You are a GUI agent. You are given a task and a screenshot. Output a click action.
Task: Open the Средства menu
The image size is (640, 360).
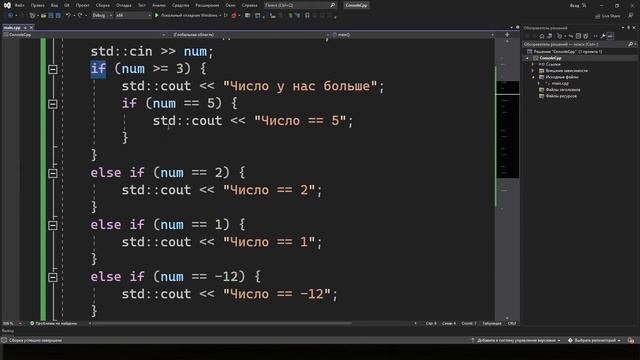point(180,5)
